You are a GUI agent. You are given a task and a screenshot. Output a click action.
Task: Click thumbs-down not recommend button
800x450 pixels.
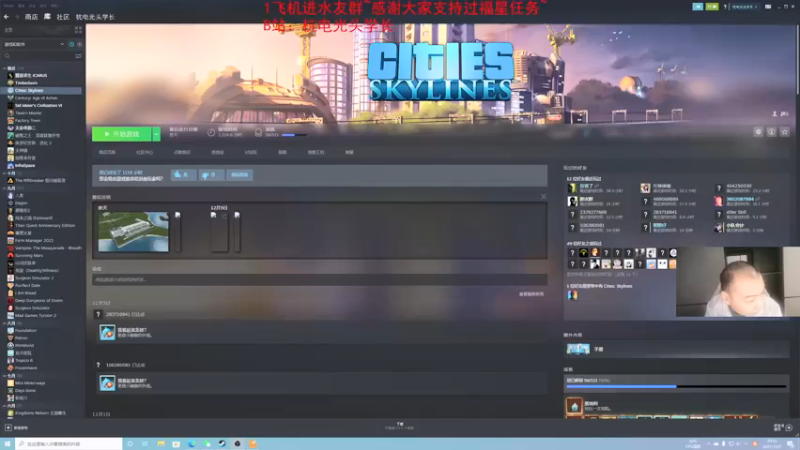pyautogui.click(x=210, y=175)
